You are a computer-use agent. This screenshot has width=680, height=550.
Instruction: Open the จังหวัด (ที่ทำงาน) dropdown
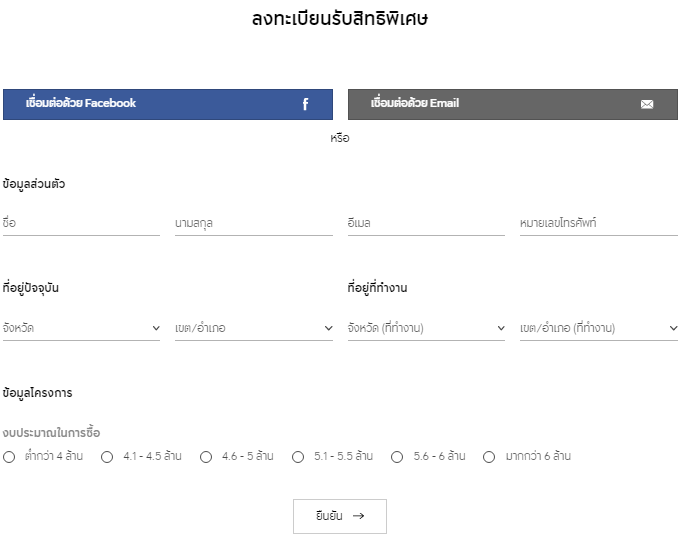tap(426, 328)
